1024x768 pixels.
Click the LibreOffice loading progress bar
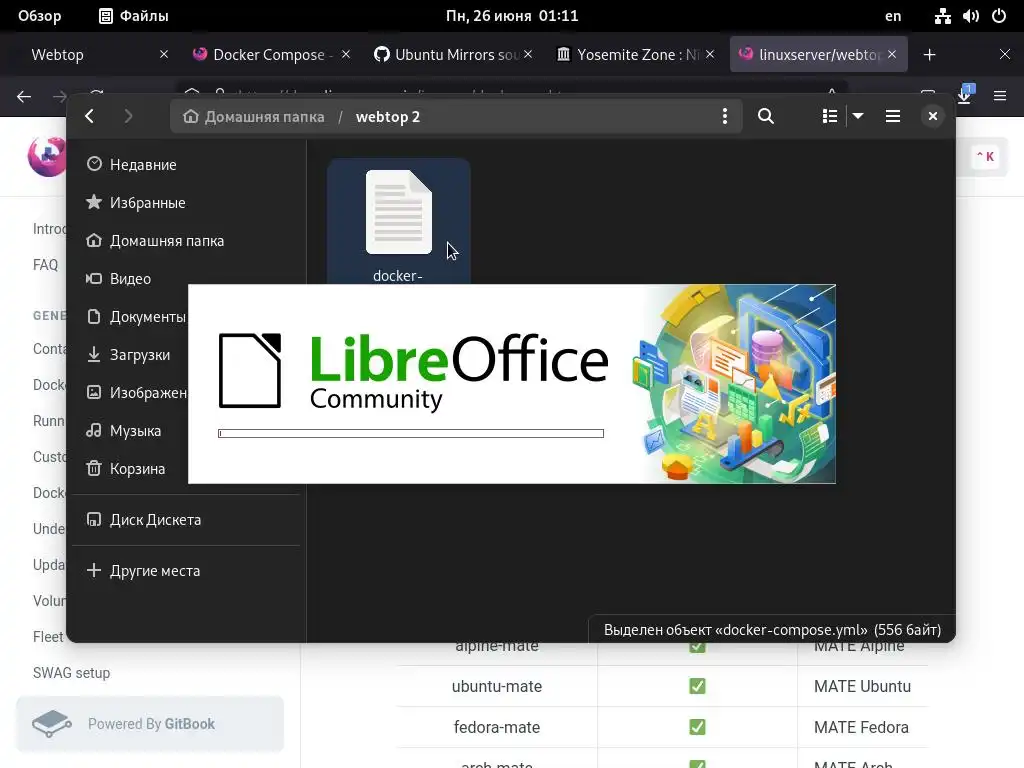(411, 433)
